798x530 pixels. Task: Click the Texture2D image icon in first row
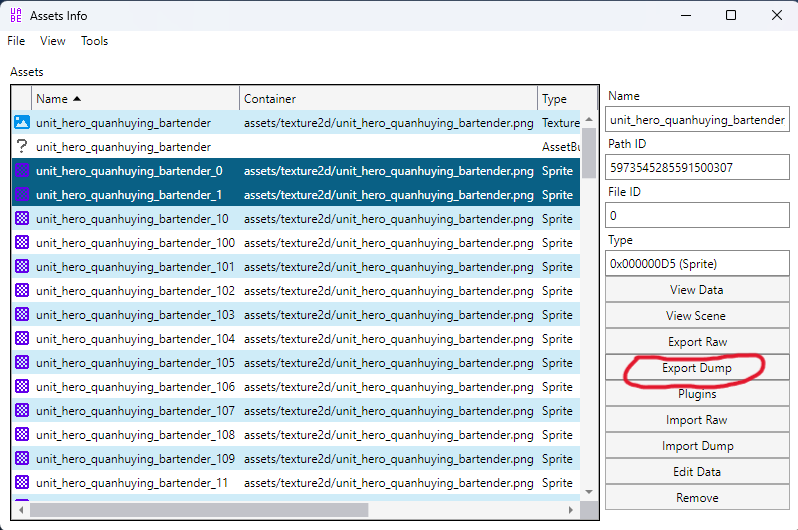(22, 123)
